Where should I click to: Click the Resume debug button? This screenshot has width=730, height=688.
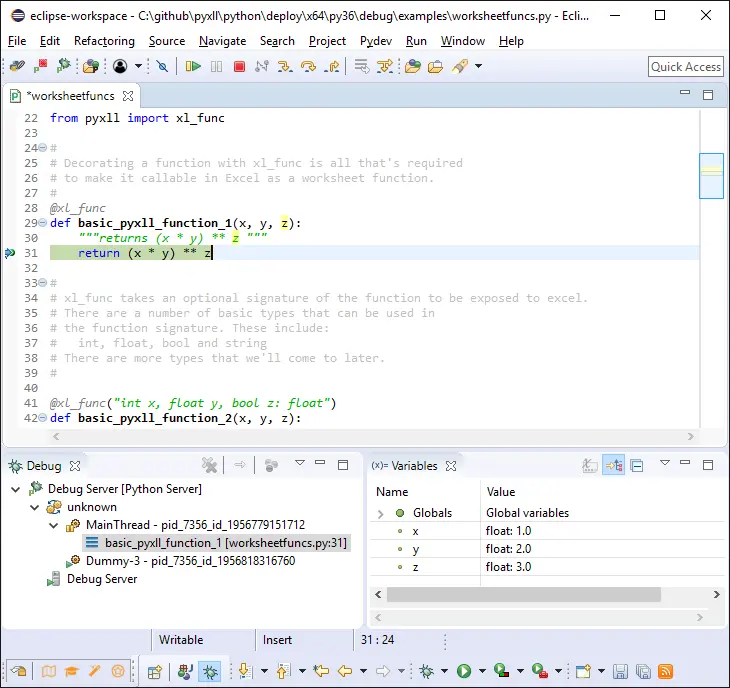pyautogui.click(x=193, y=67)
